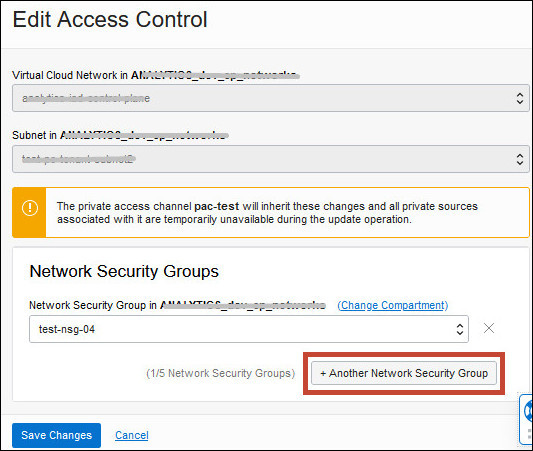Click the pac-test warning message text
Screen dimensions: 533x451
(x=267, y=213)
